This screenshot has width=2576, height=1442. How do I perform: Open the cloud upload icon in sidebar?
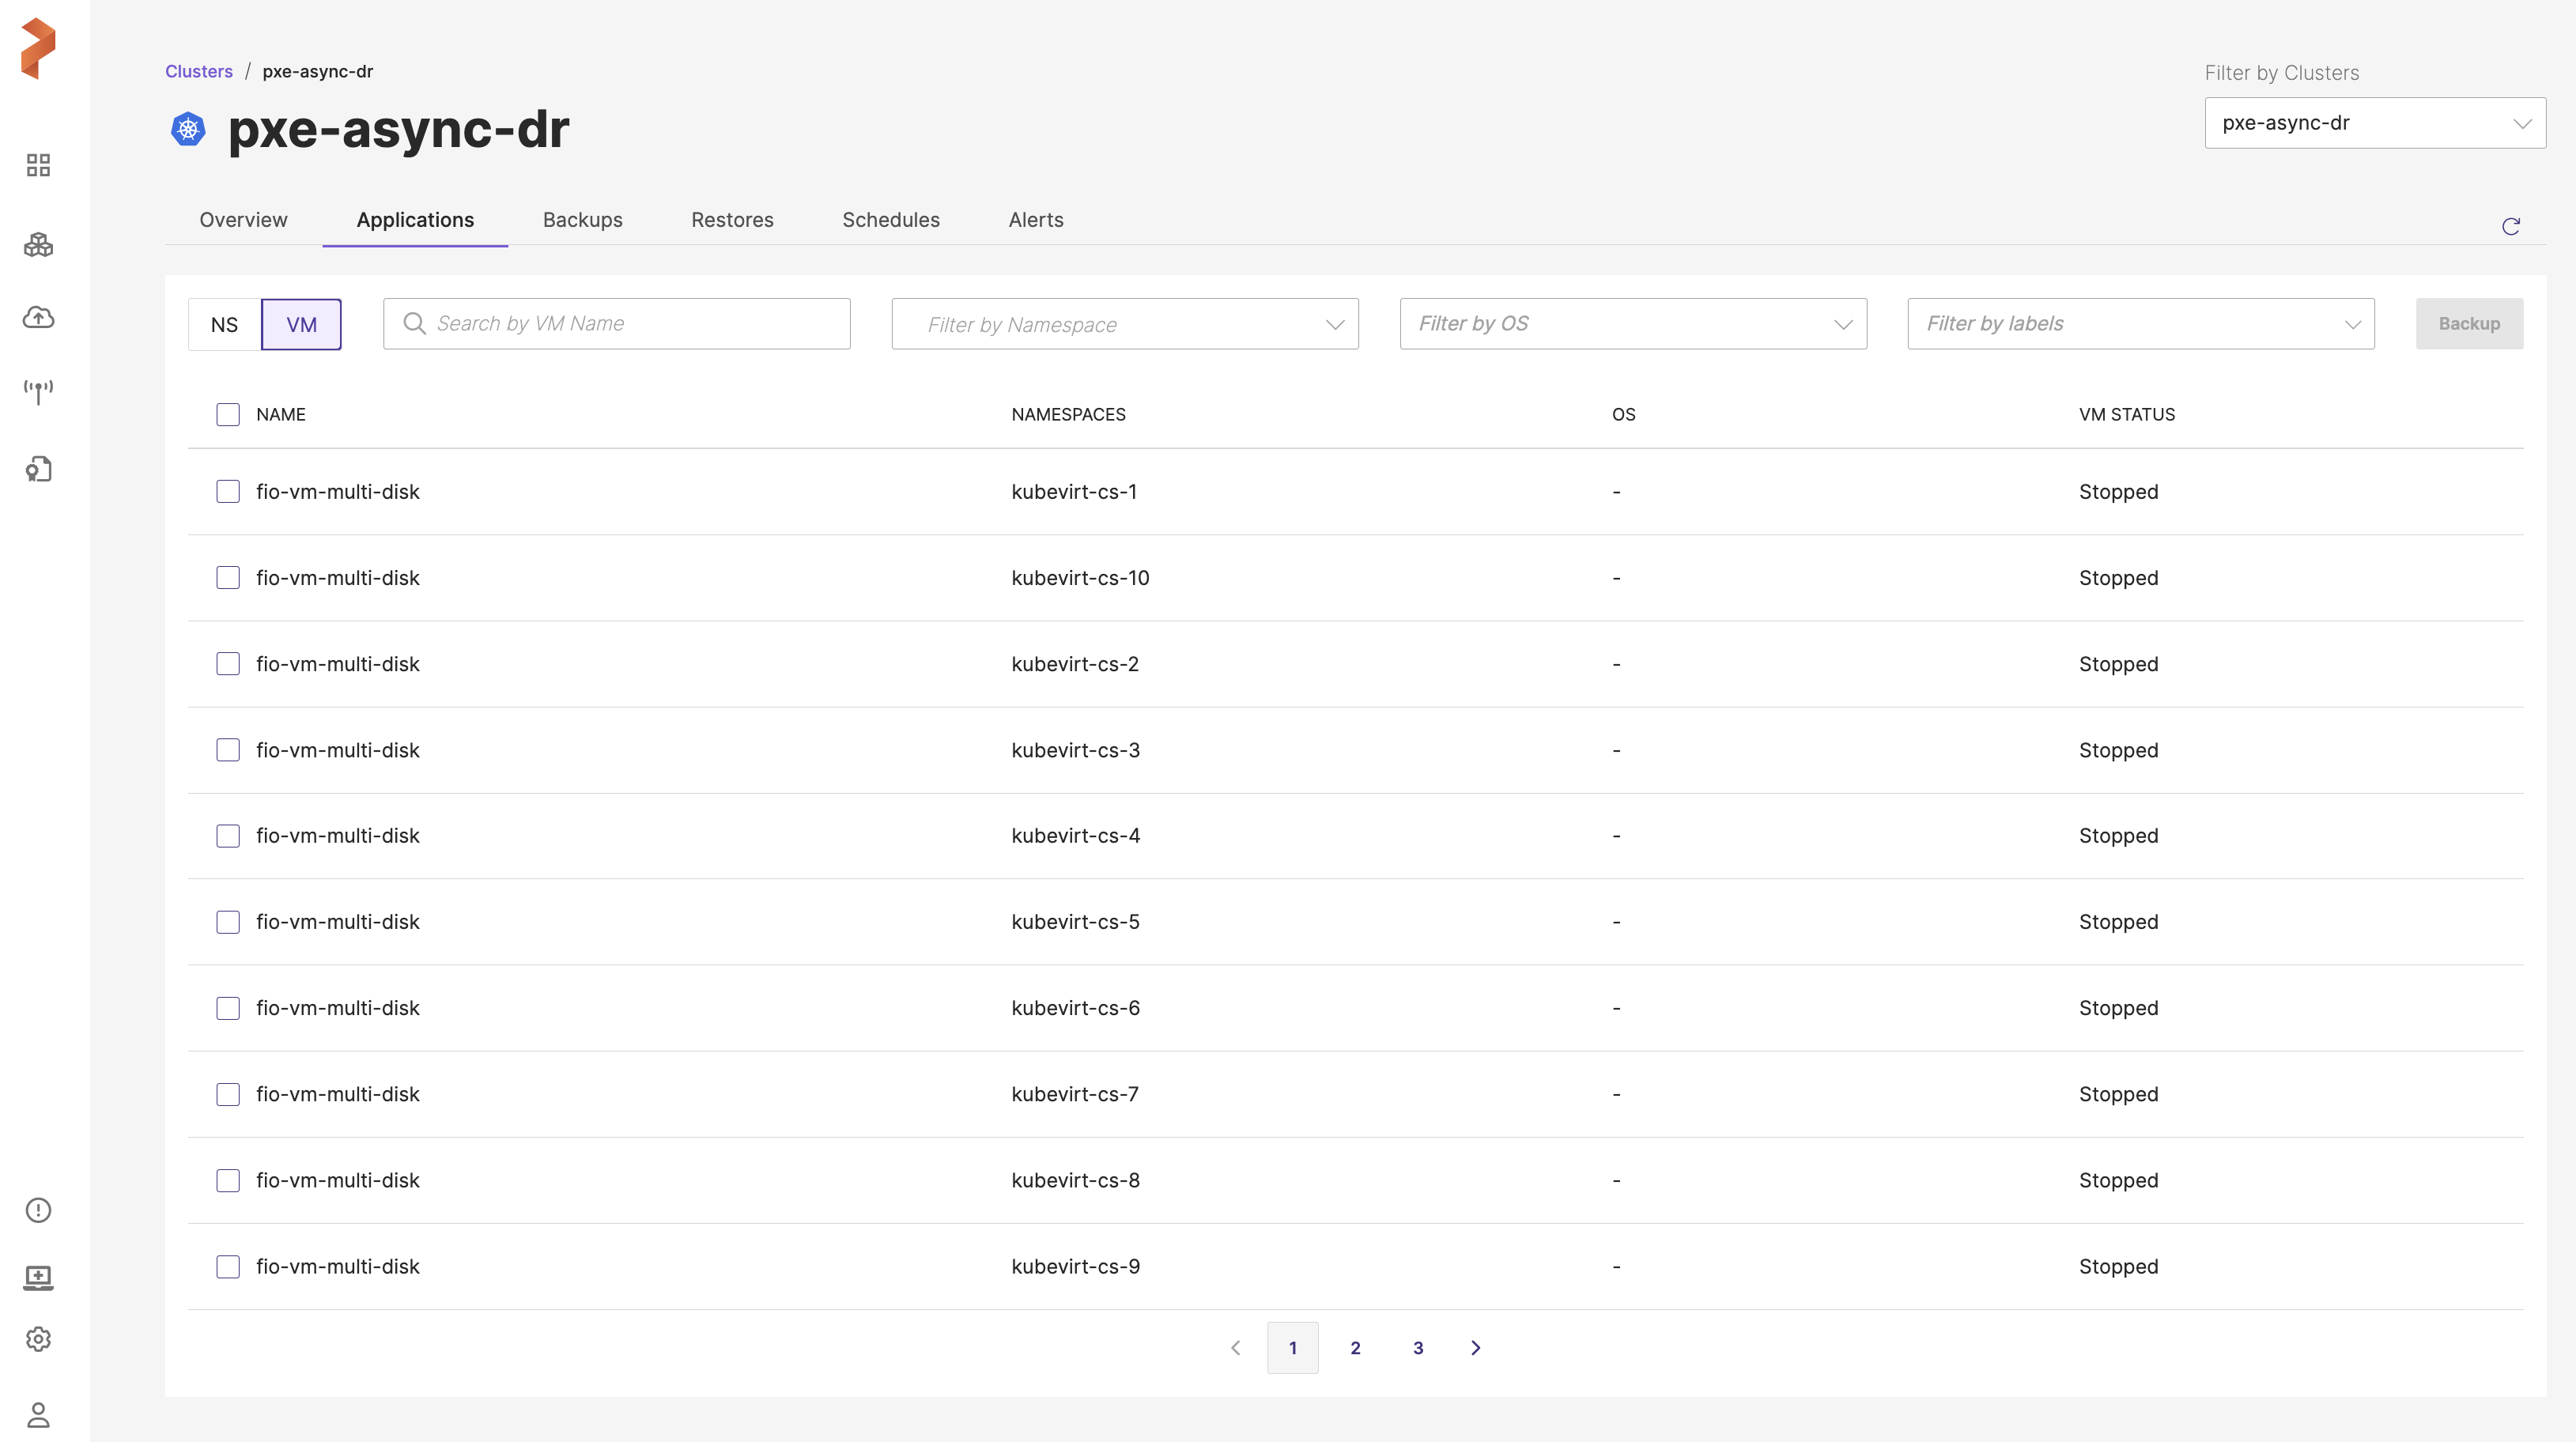(38, 318)
